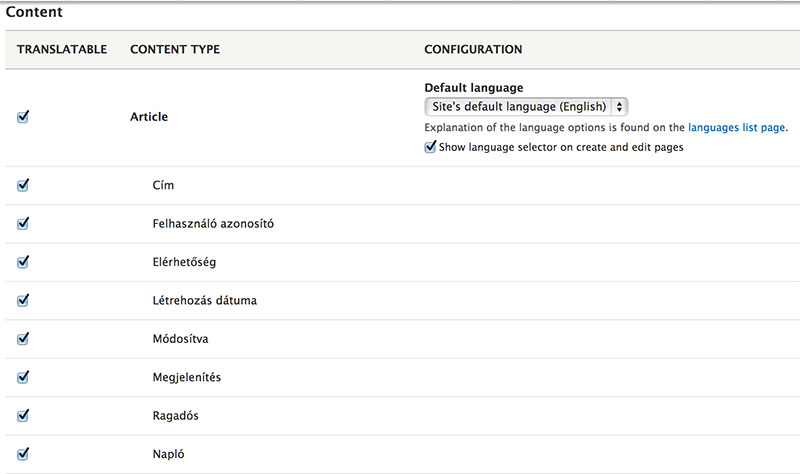Toggle translatable checkbox for Cím
Viewport: 800px width, 474px height.
click(23, 185)
